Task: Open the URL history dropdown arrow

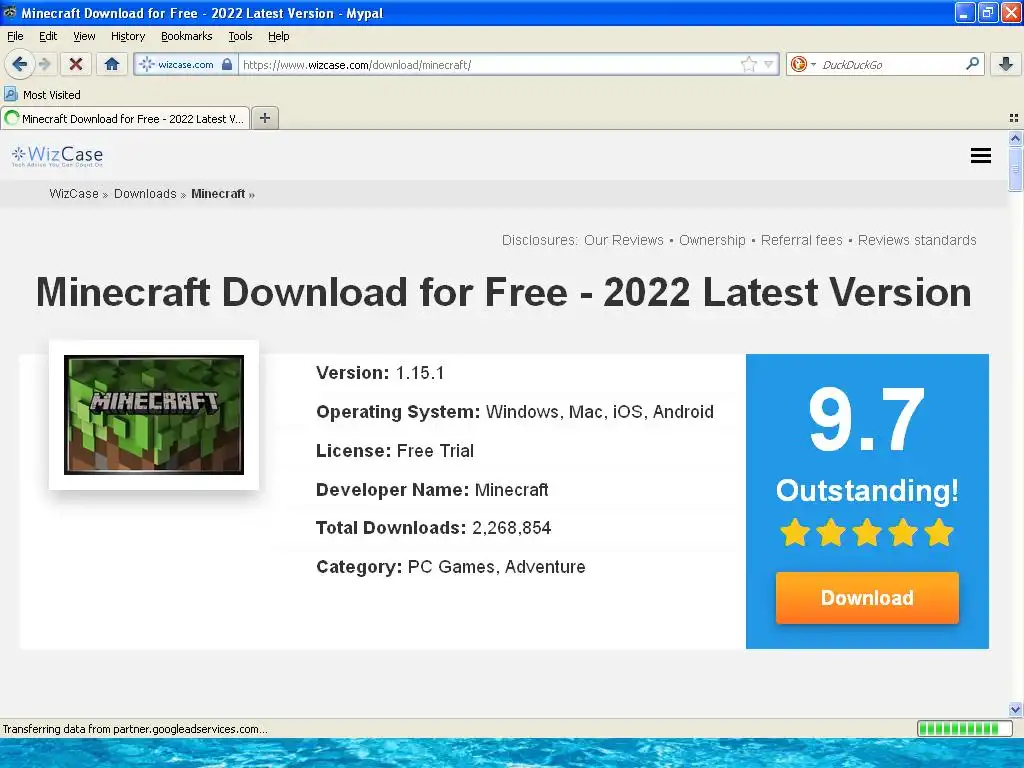Action: [769, 64]
